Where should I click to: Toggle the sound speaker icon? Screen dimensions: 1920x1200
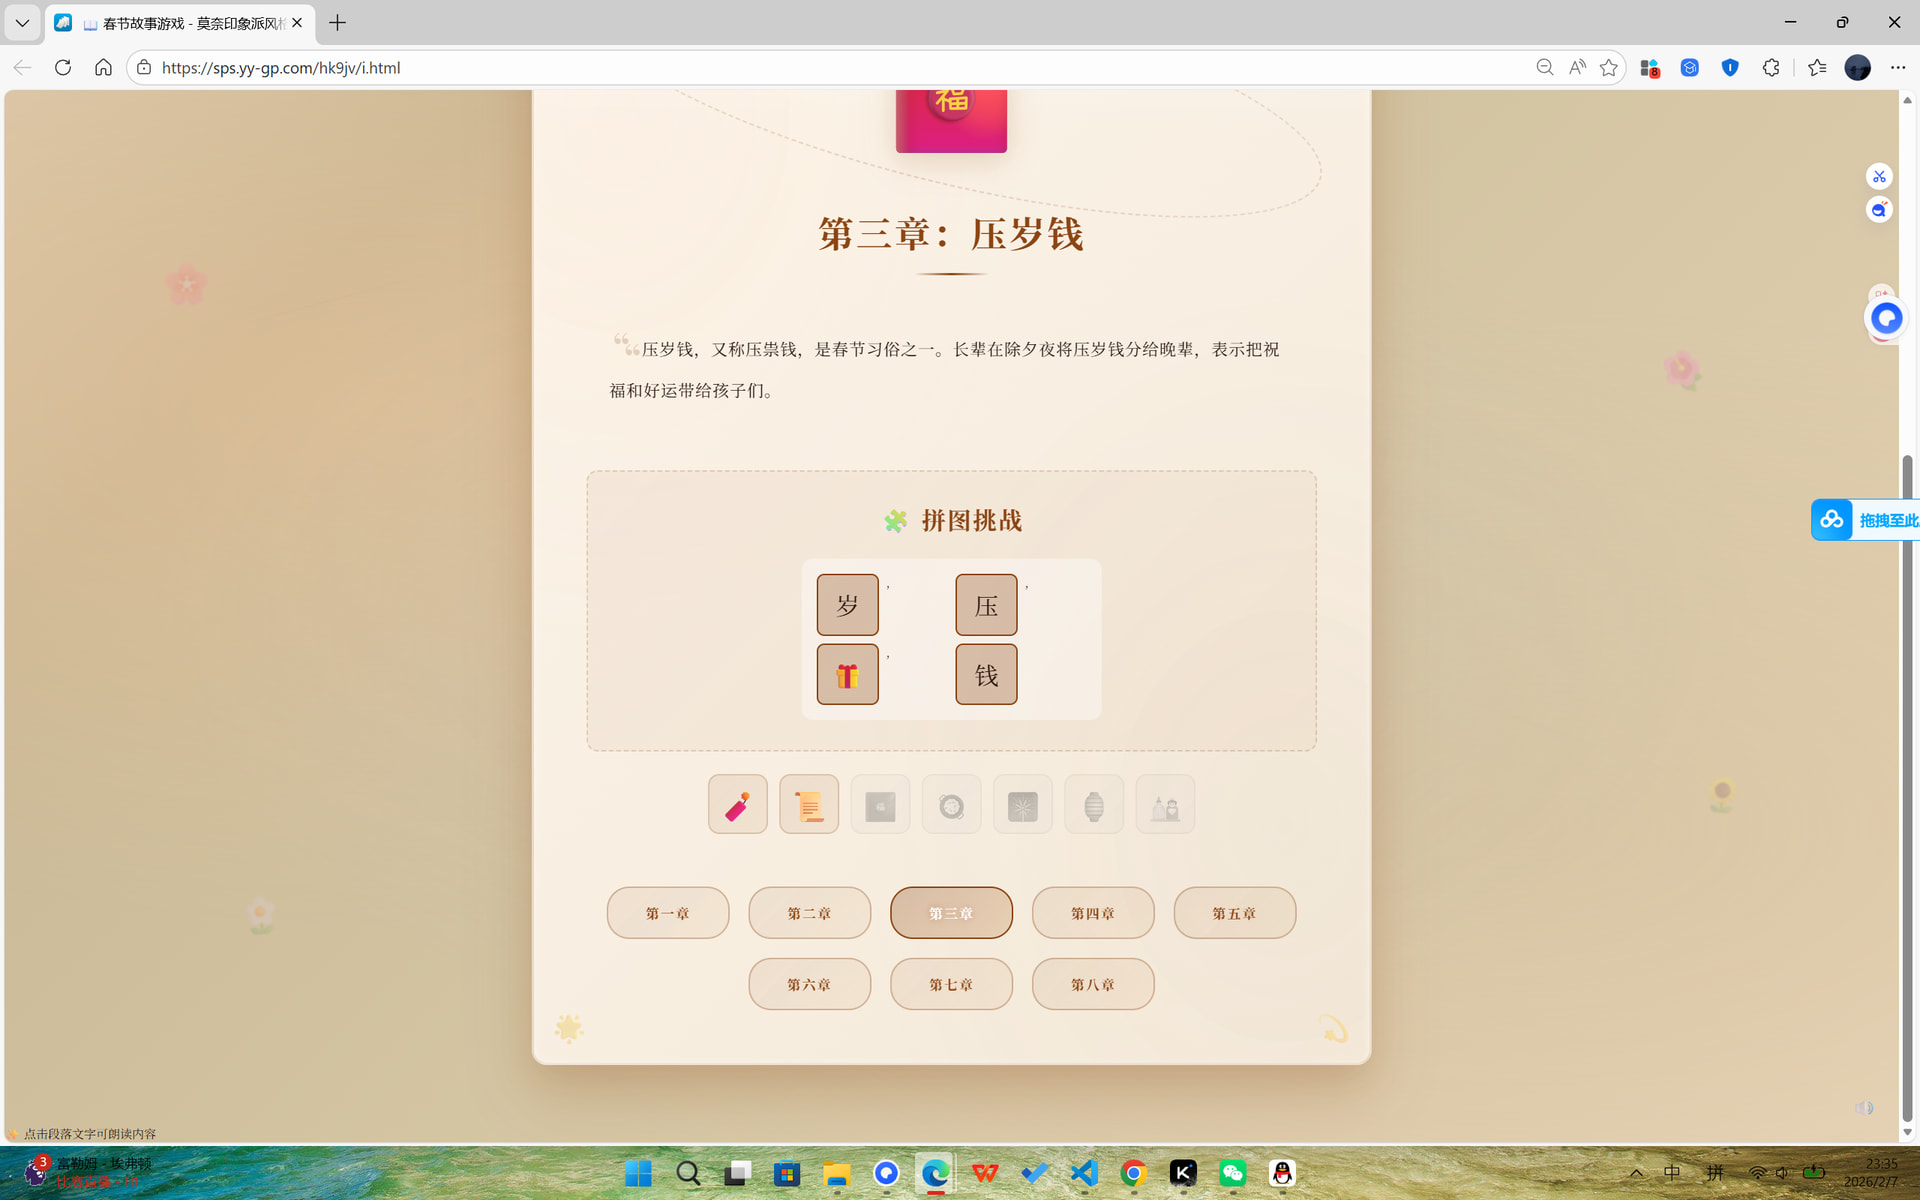click(1864, 1108)
